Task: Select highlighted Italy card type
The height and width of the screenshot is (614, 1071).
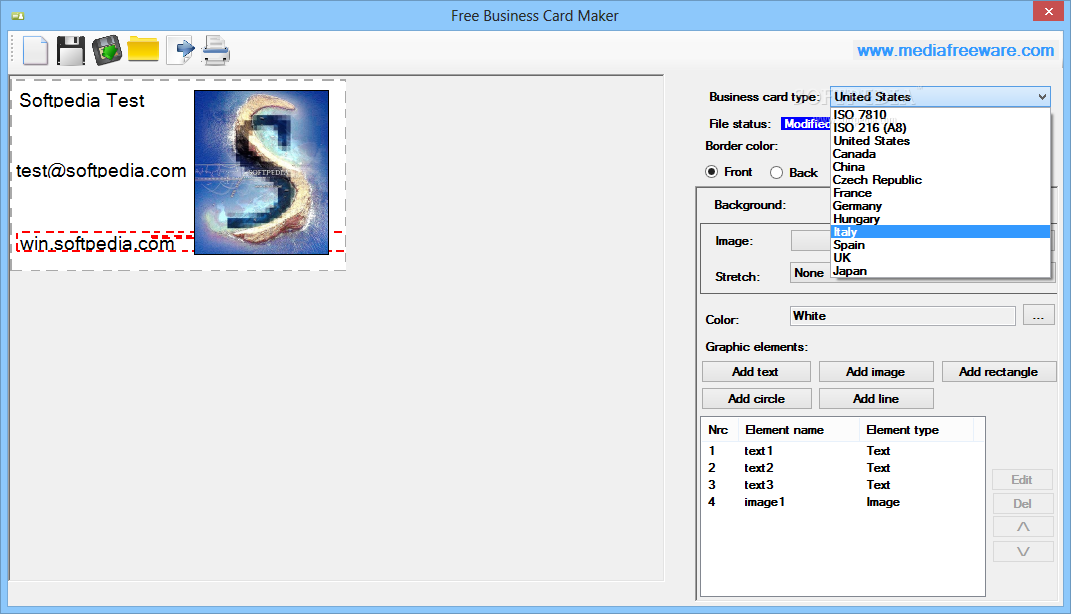Action: click(x=941, y=232)
